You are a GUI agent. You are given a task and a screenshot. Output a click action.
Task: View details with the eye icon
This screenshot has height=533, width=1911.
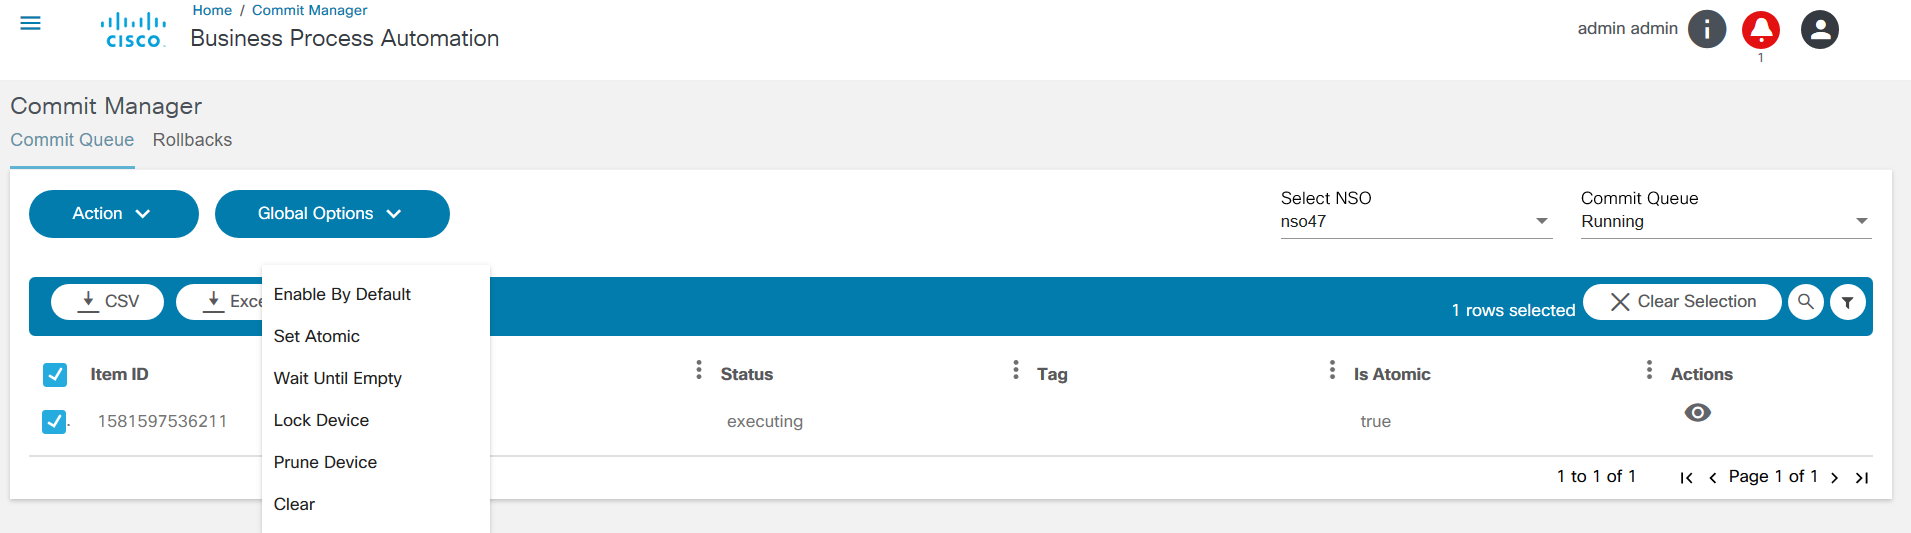(1698, 413)
